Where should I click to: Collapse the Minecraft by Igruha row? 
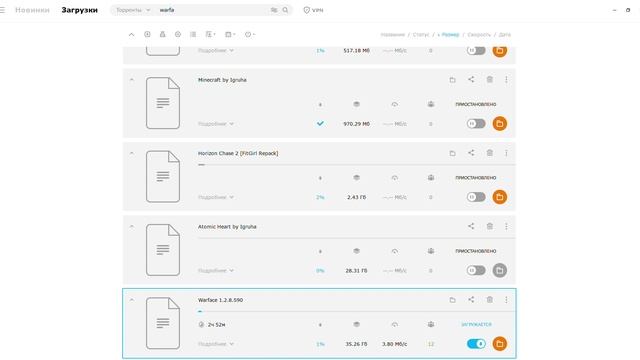coord(131,80)
